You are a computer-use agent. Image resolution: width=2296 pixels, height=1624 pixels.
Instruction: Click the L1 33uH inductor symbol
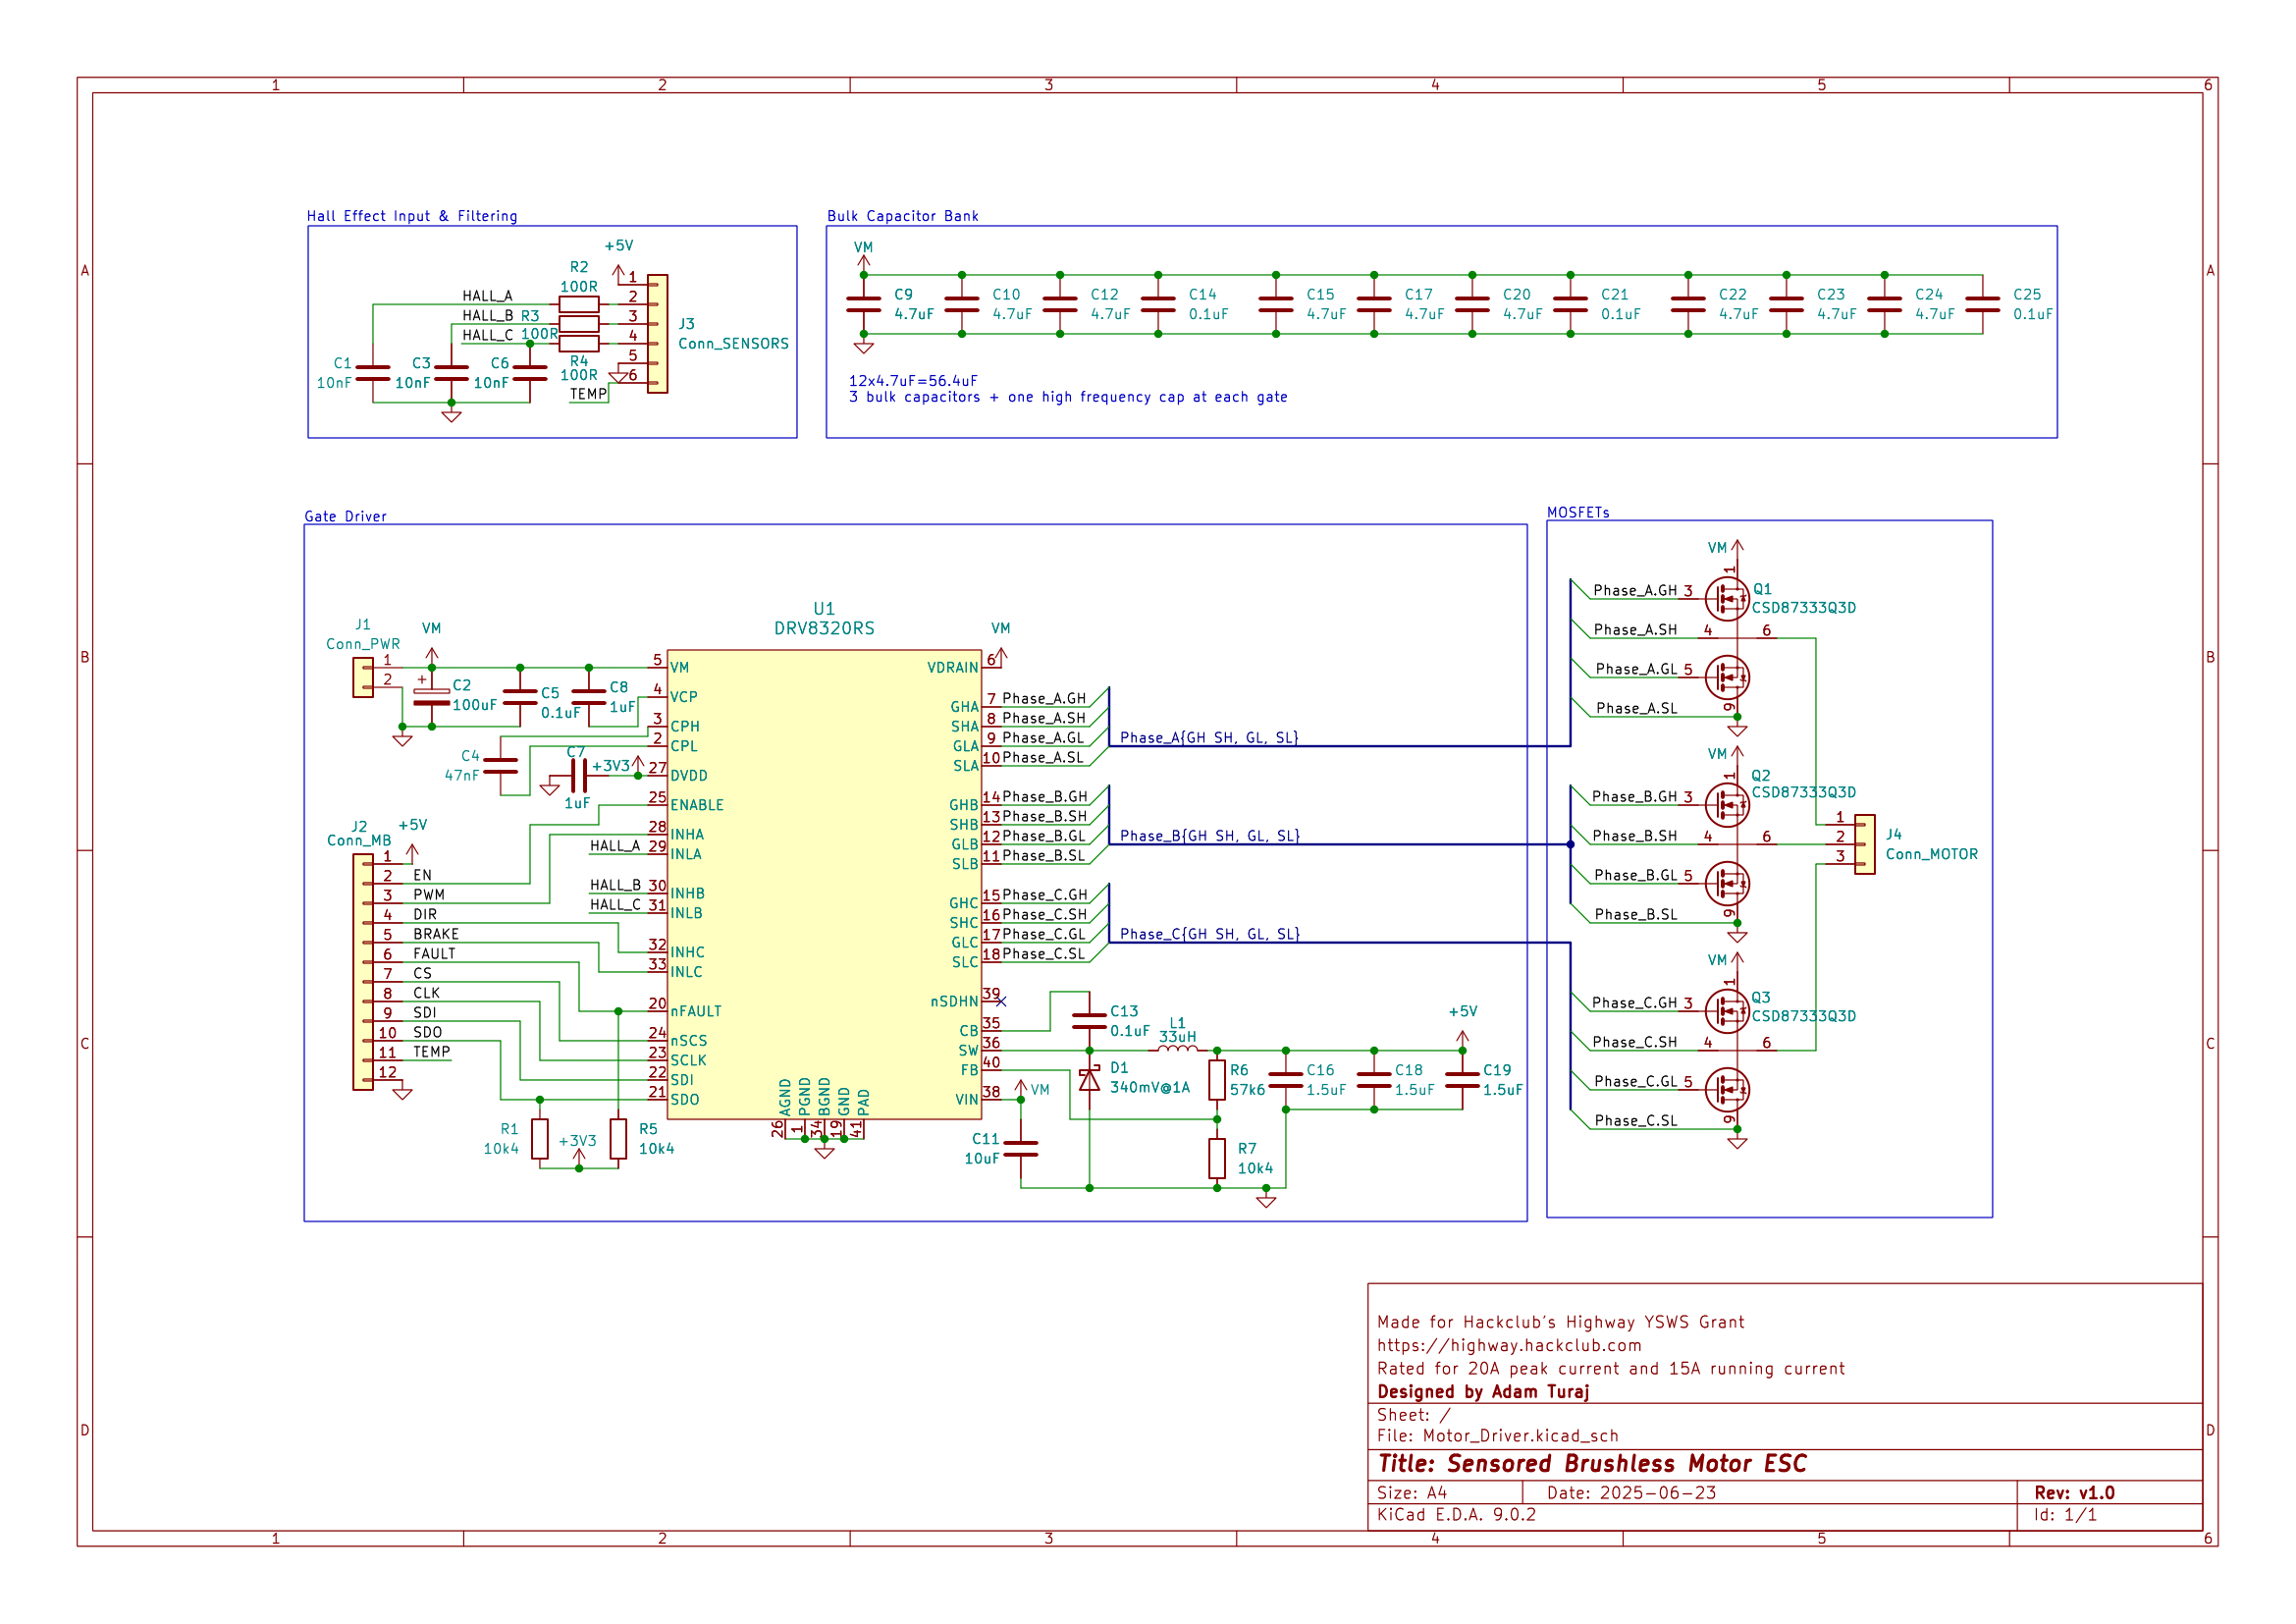(1178, 1047)
